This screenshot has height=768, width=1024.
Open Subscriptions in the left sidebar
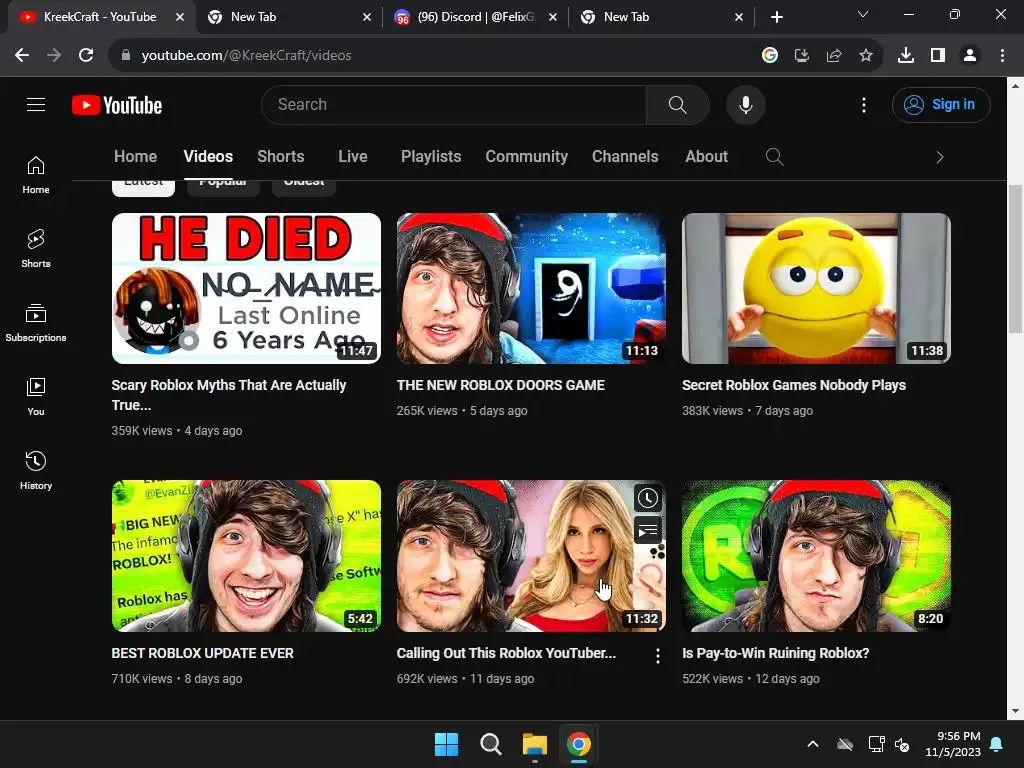pos(36,323)
